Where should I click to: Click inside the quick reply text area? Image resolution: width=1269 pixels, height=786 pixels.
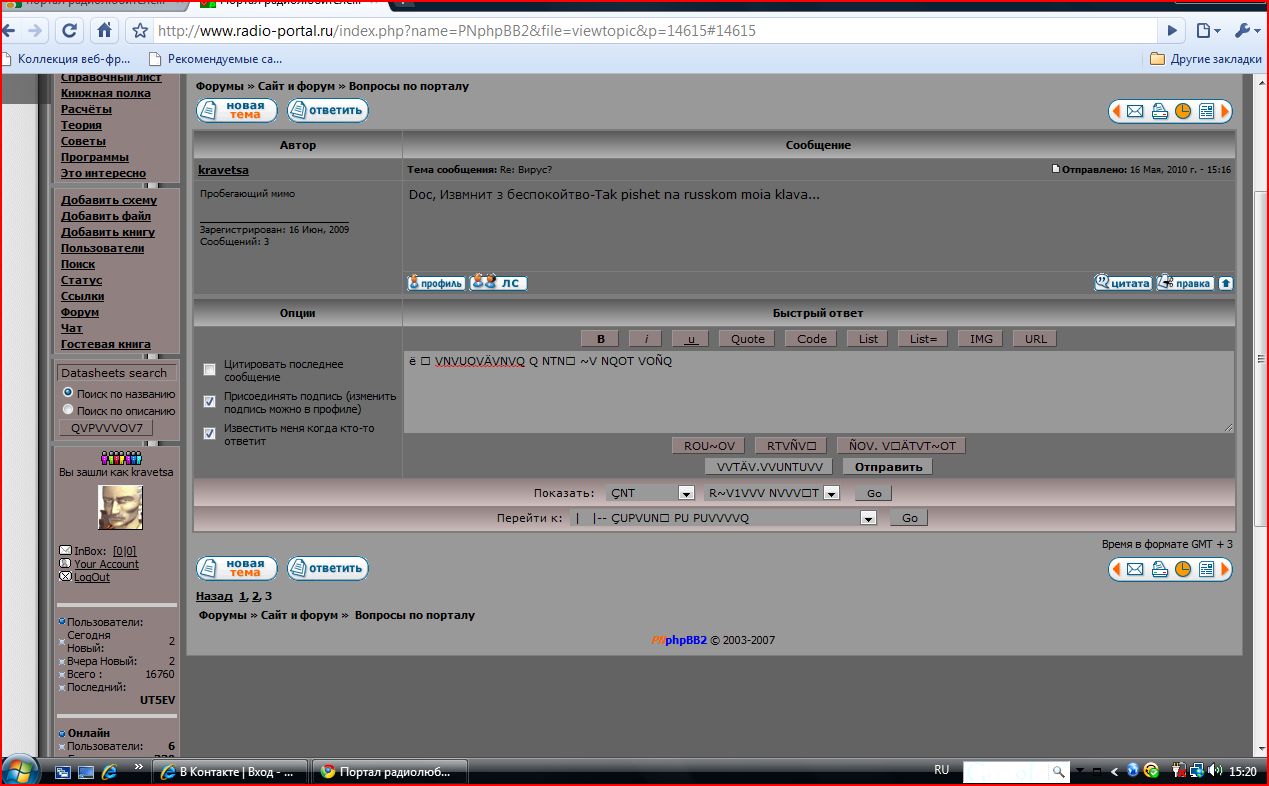point(818,395)
